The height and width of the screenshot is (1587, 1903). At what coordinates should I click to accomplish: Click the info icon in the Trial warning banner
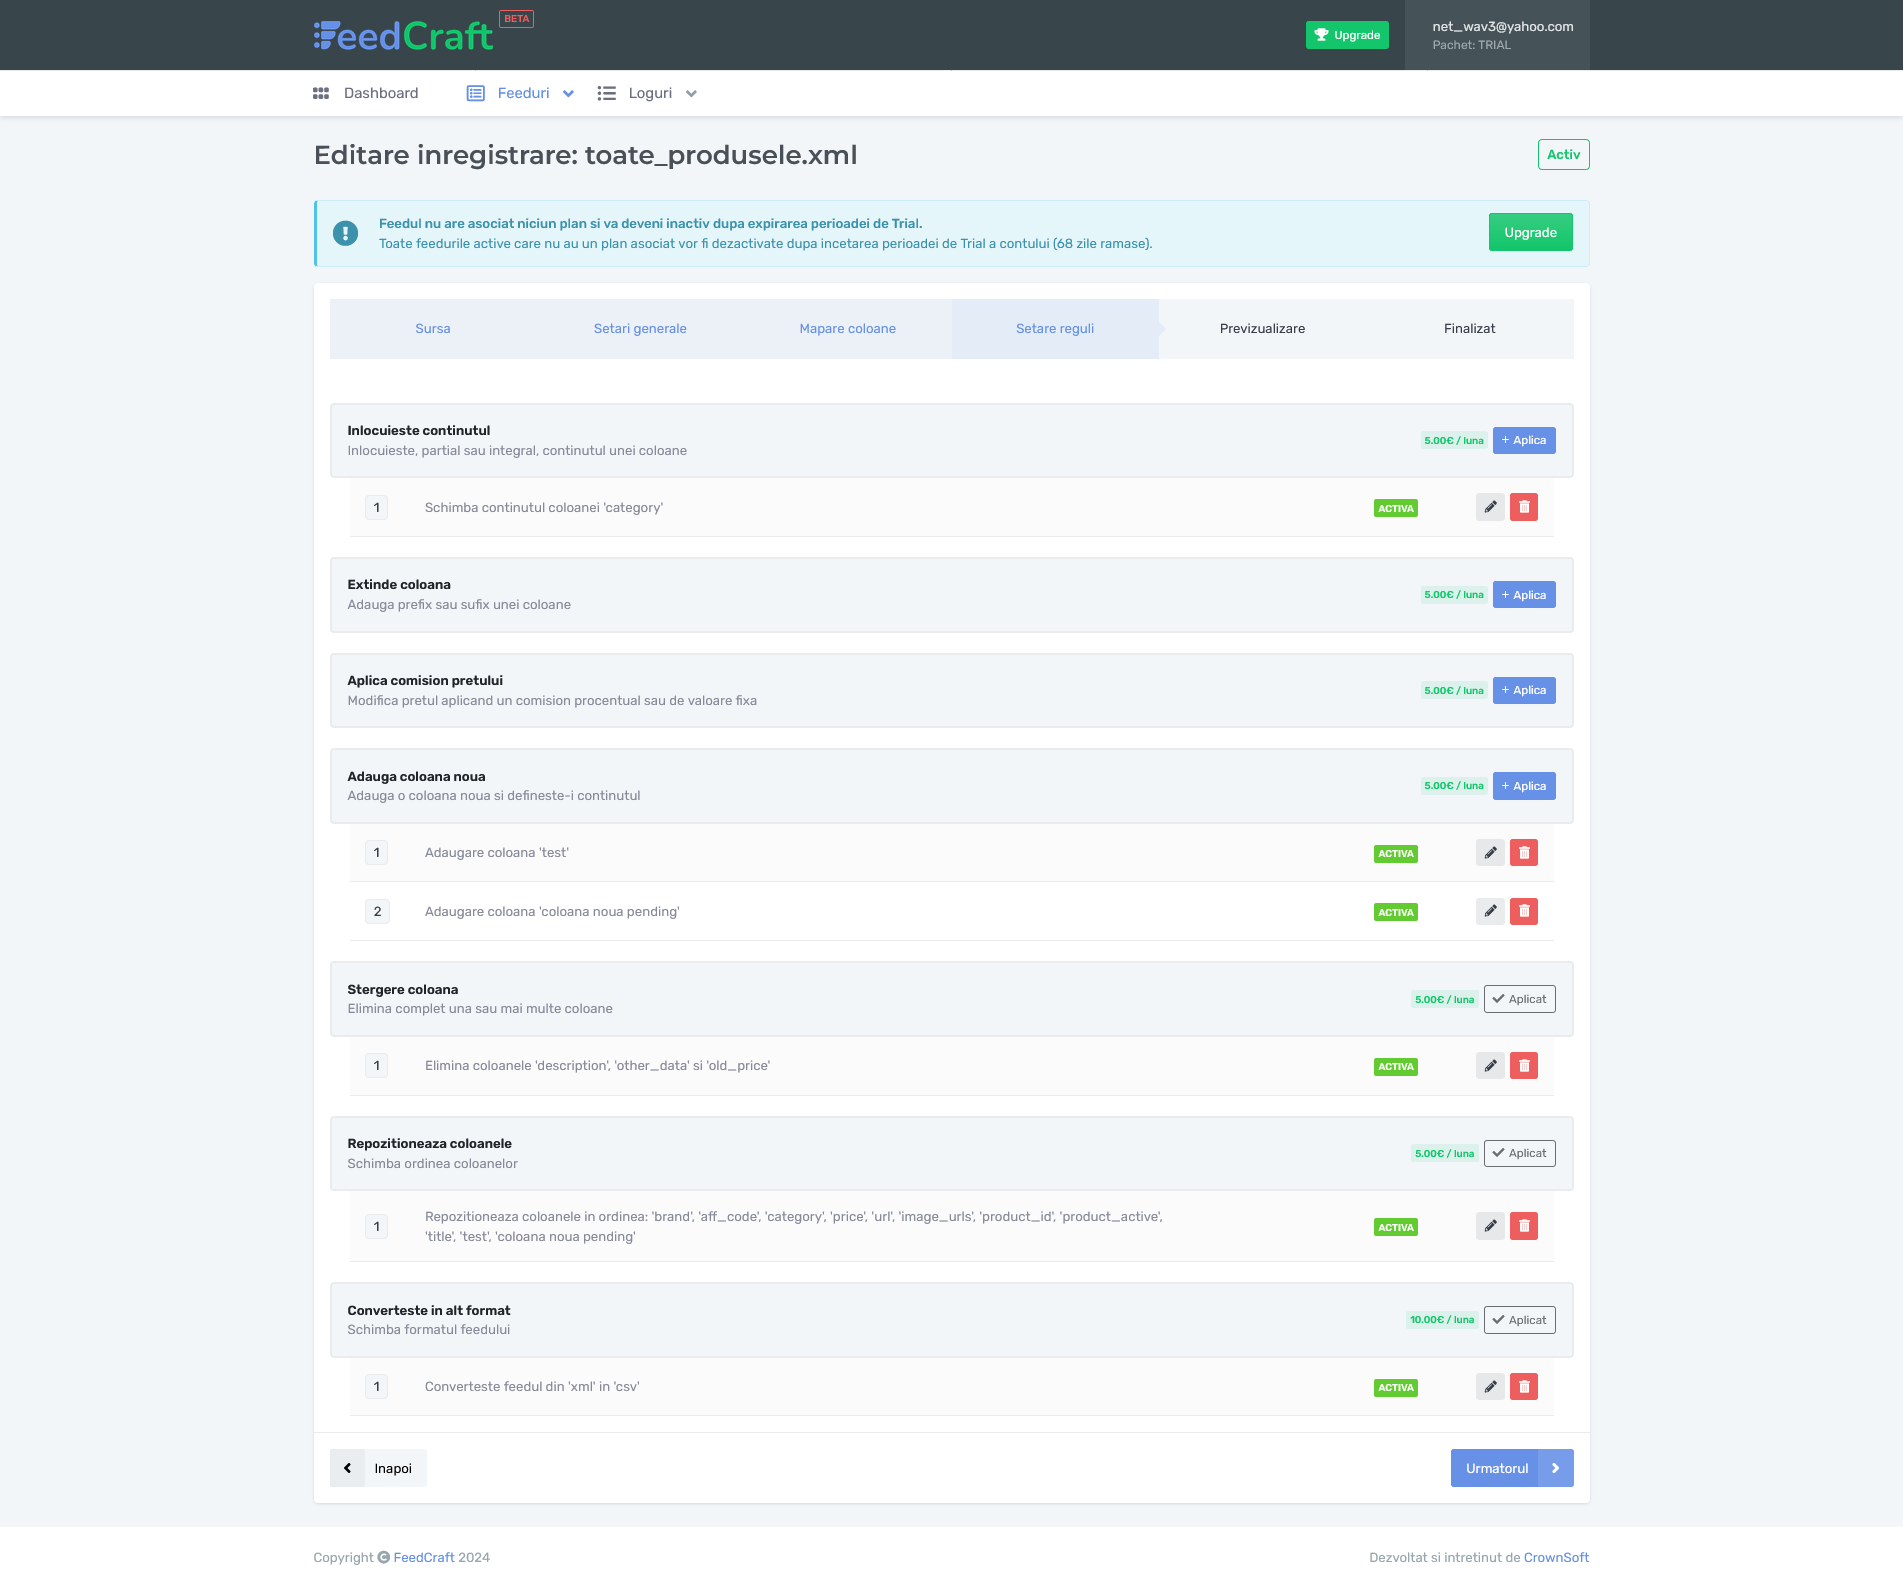pos(344,232)
